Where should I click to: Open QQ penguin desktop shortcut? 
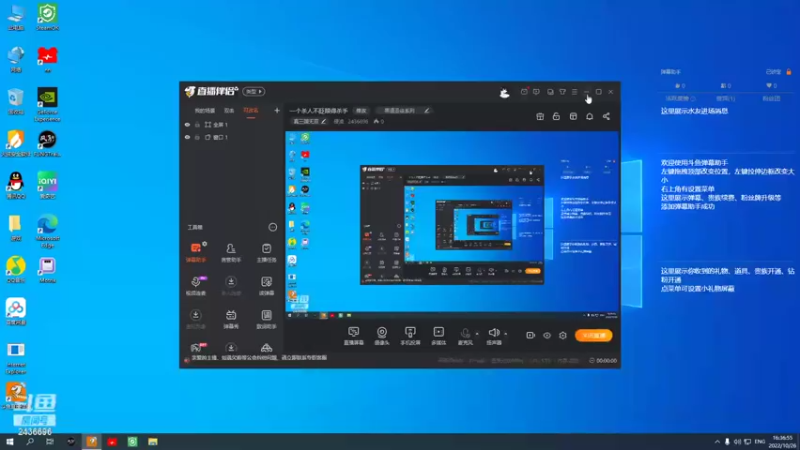15,185
